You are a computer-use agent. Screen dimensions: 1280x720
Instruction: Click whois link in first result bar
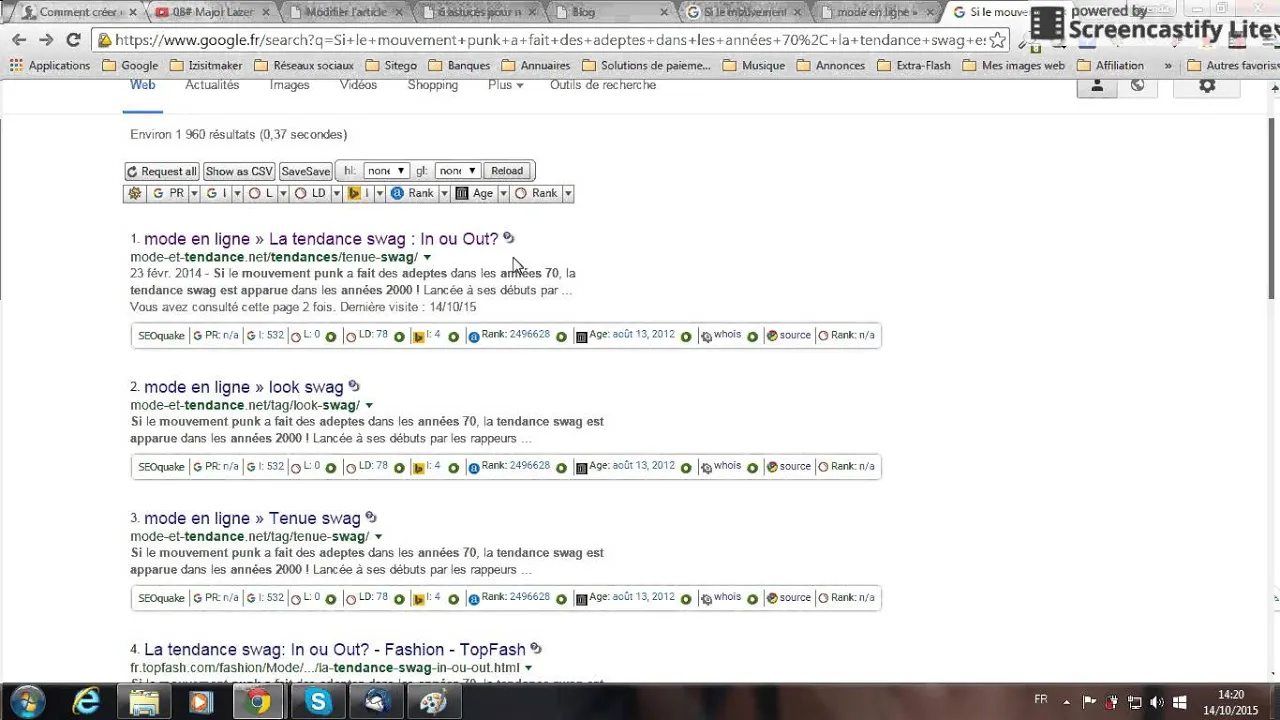click(727, 335)
